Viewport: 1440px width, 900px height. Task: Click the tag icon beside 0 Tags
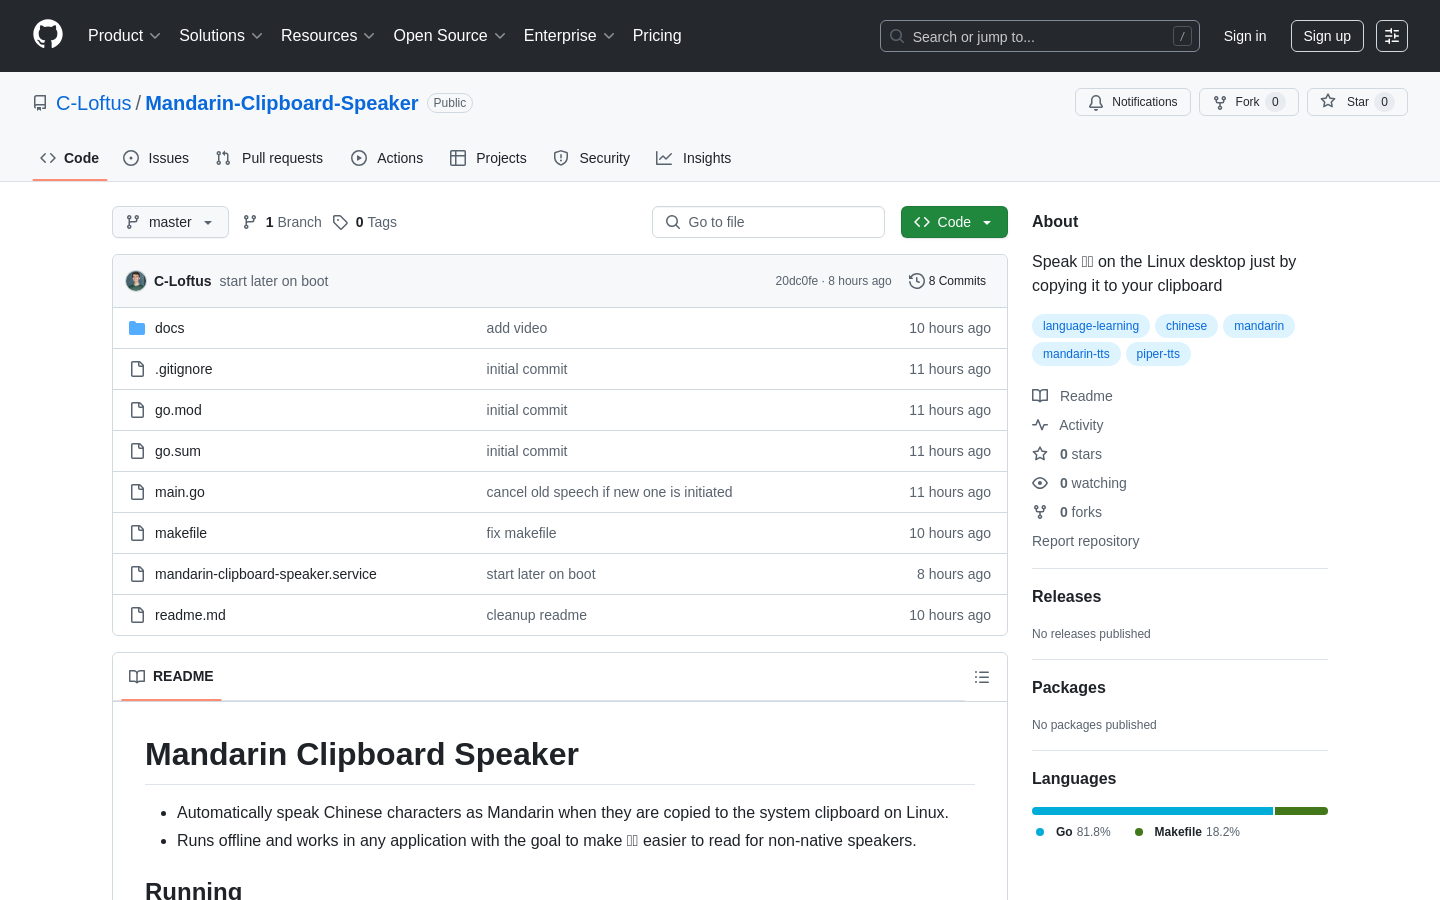tap(340, 222)
